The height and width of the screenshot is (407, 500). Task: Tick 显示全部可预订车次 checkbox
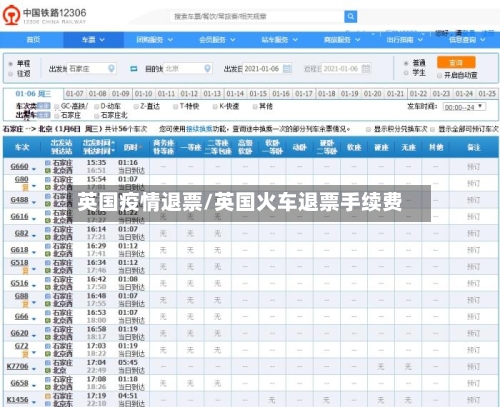tap(432, 129)
